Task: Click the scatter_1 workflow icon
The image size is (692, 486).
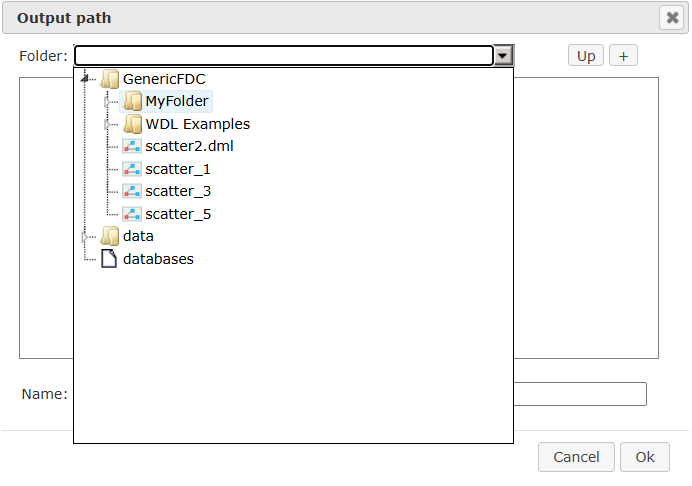Action: tap(132, 169)
